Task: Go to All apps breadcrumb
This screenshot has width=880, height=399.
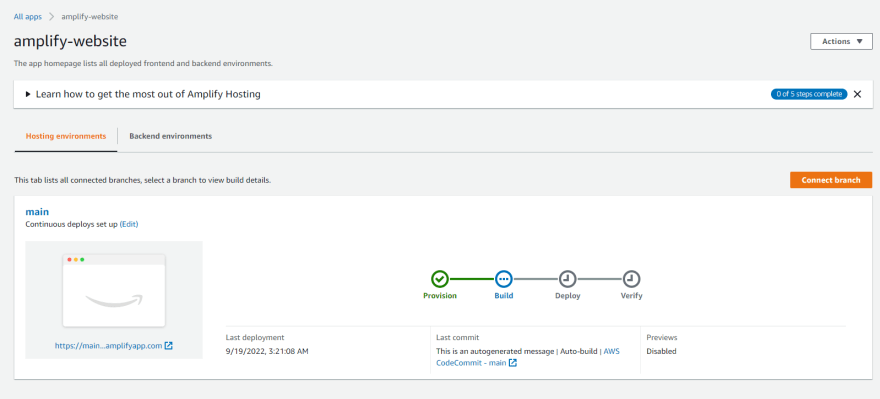Action: tap(28, 17)
